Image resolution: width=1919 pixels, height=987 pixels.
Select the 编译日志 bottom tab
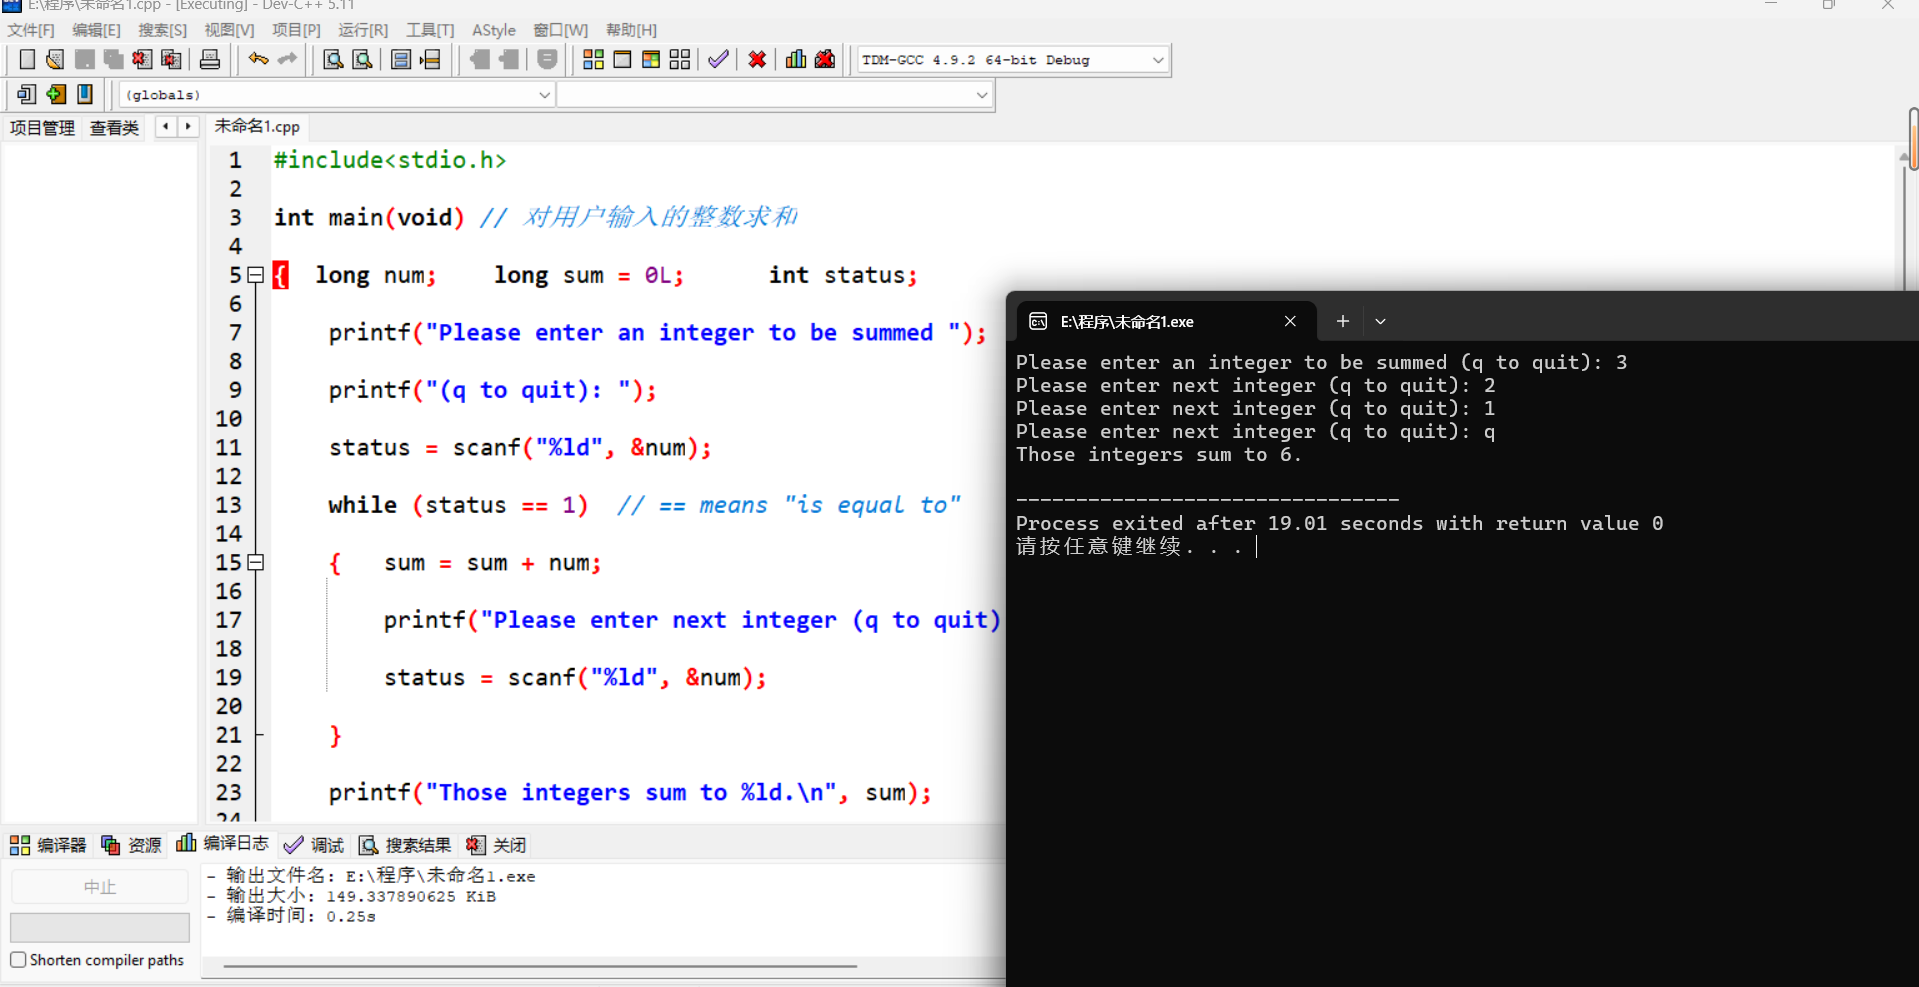[222, 844]
